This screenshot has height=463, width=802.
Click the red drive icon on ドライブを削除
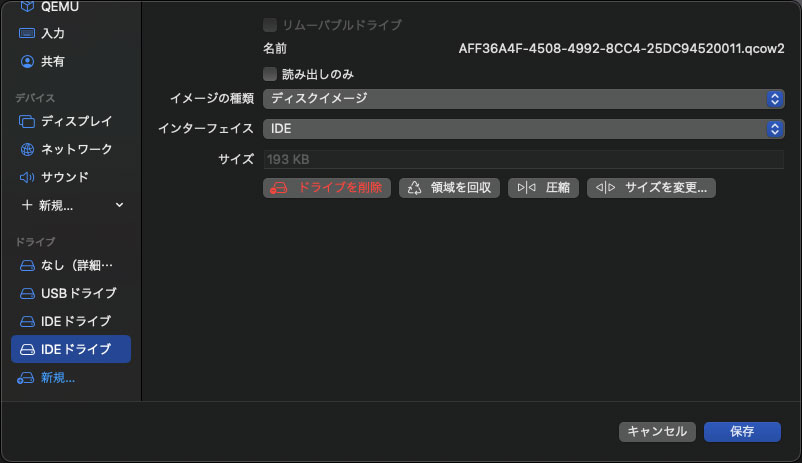click(279, 188)
